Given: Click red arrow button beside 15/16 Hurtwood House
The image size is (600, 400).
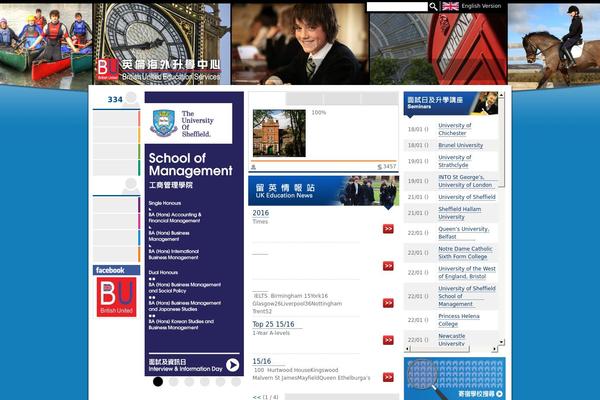Looking at the screenshot, I should (388, 377).
